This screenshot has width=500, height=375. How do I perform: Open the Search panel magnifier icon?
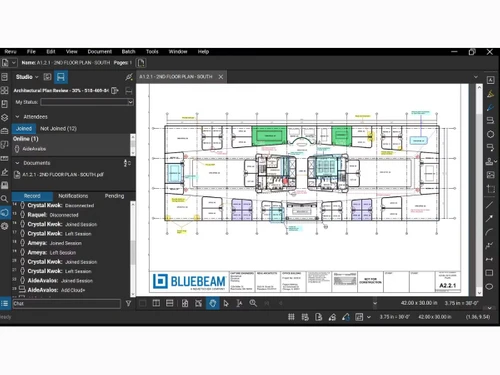4,199
